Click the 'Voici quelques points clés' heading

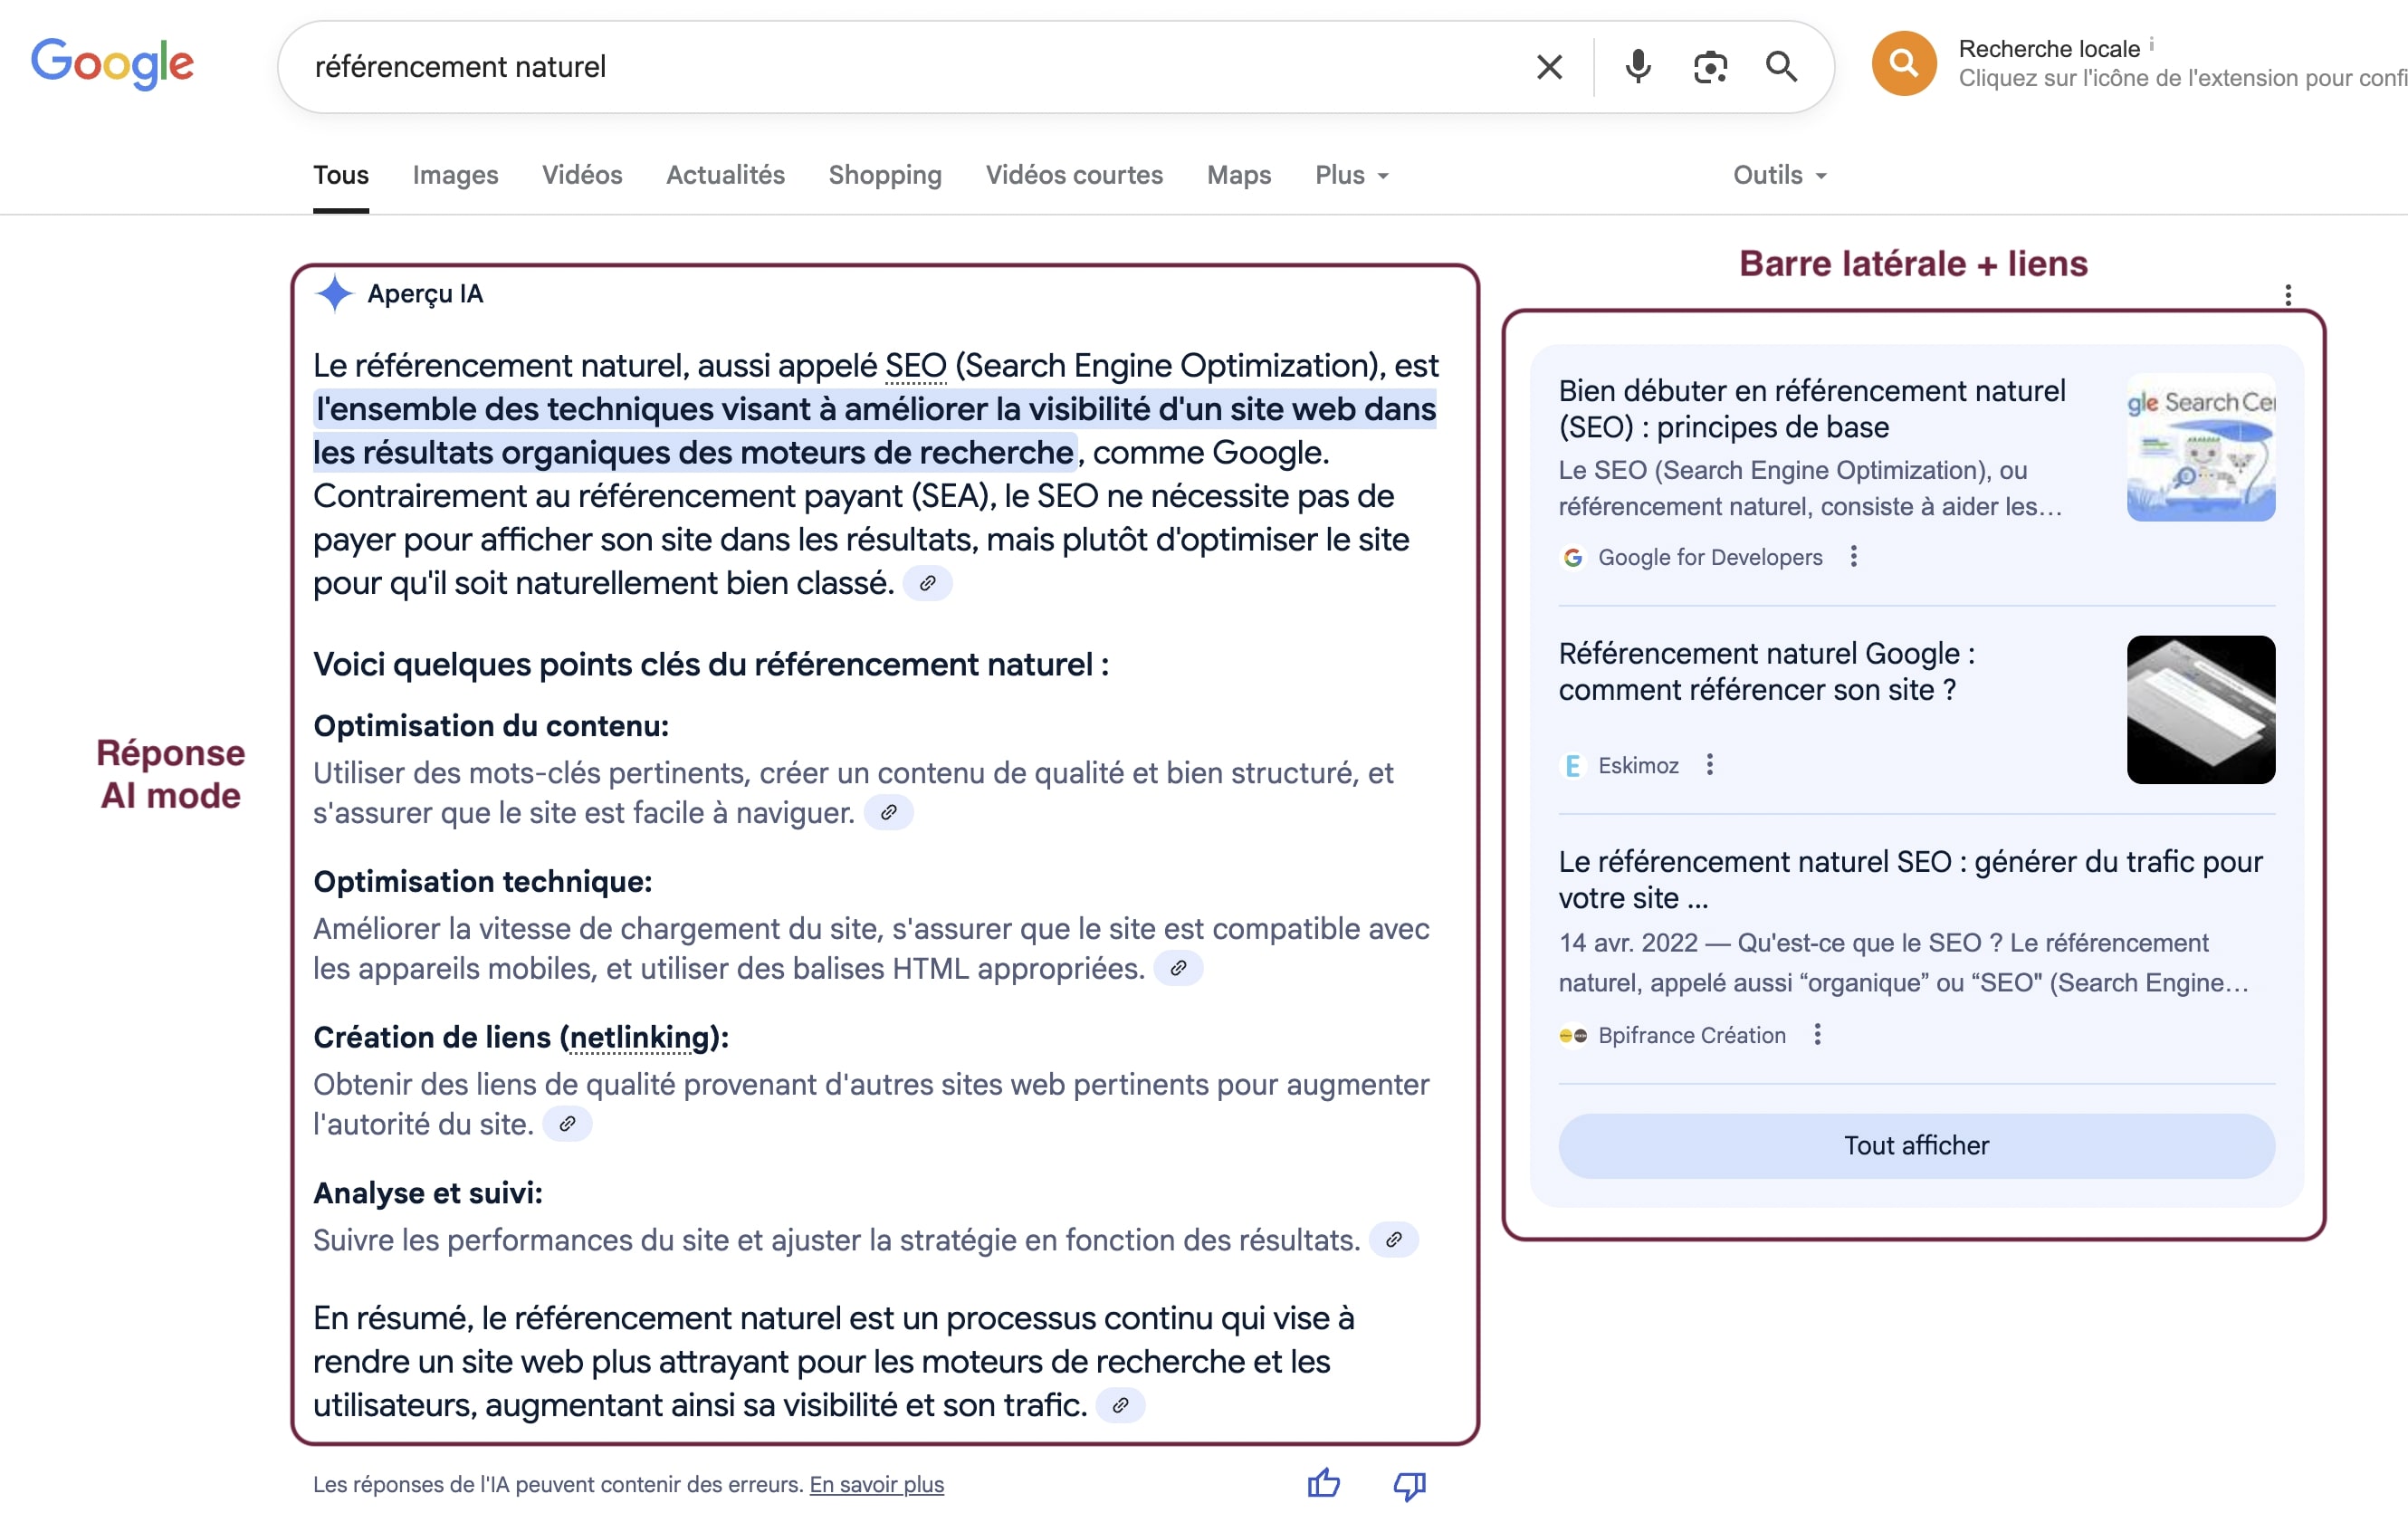[x=711, y=664]
